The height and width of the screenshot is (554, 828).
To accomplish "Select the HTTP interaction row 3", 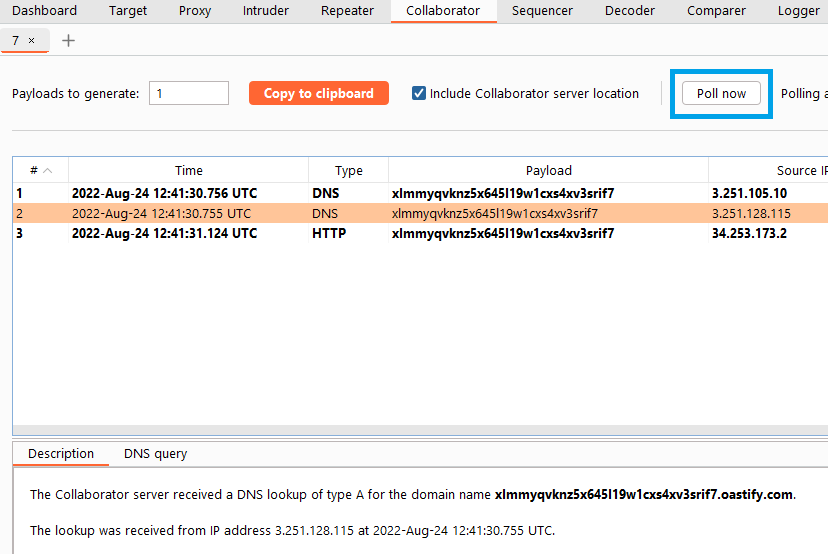I will (400, 234).
